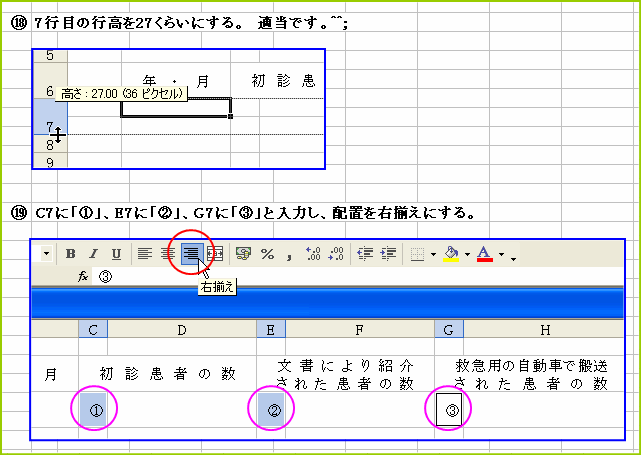Click the fx insert function icon

(83, 277)
